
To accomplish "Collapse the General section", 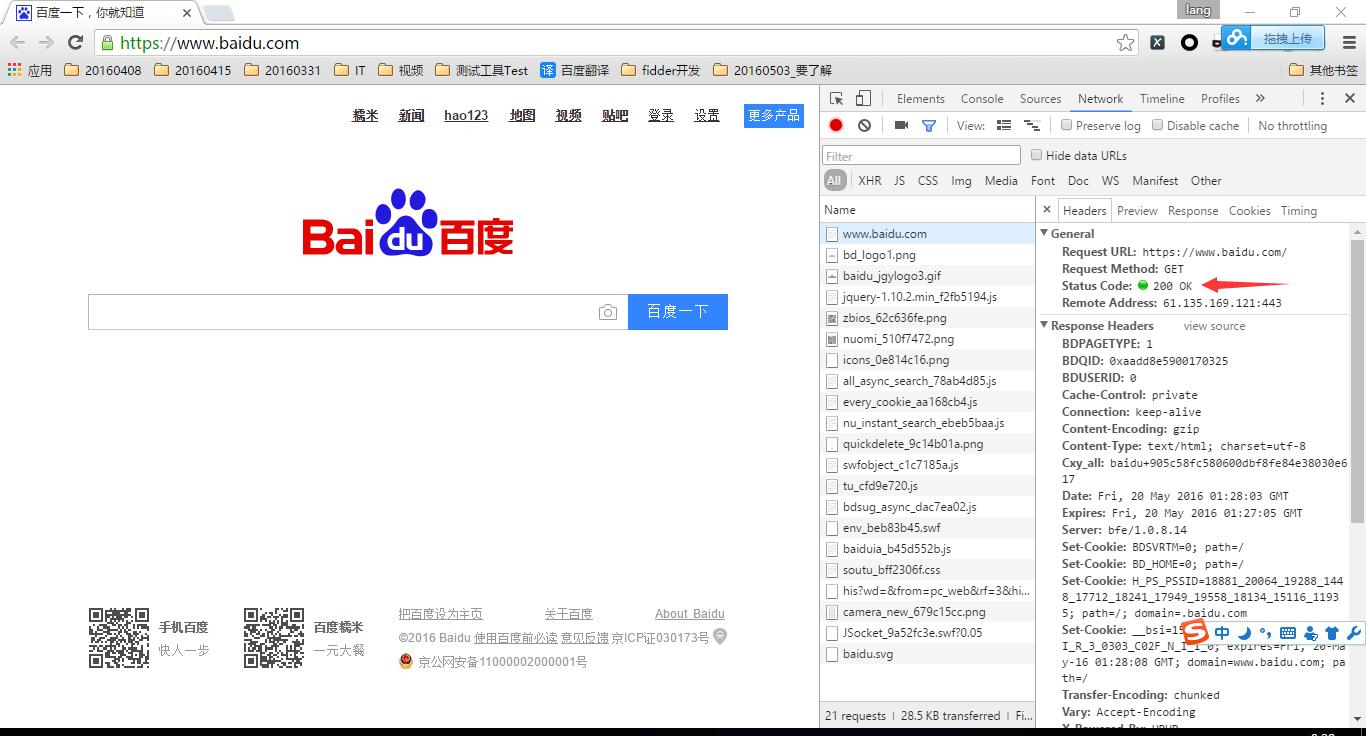I will click(x=1045, y=233).
